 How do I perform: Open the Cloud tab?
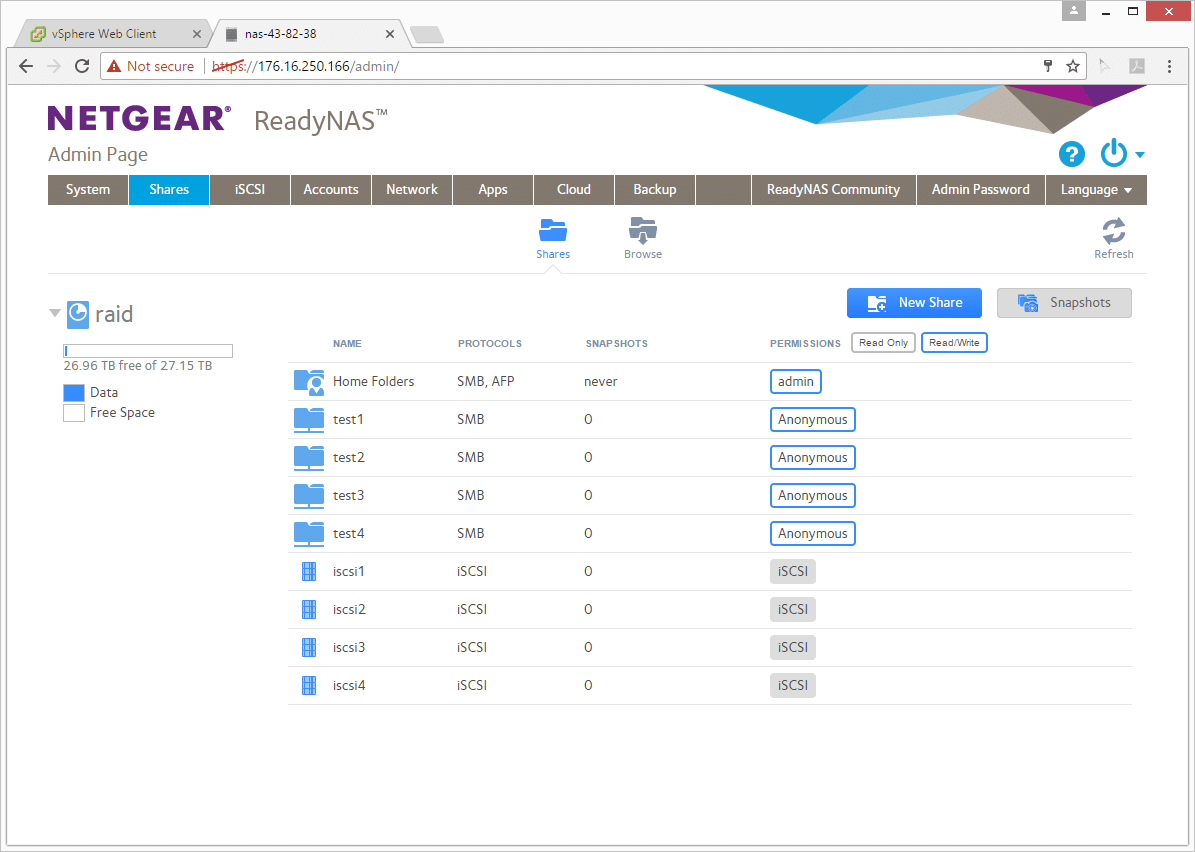[574, 190]
